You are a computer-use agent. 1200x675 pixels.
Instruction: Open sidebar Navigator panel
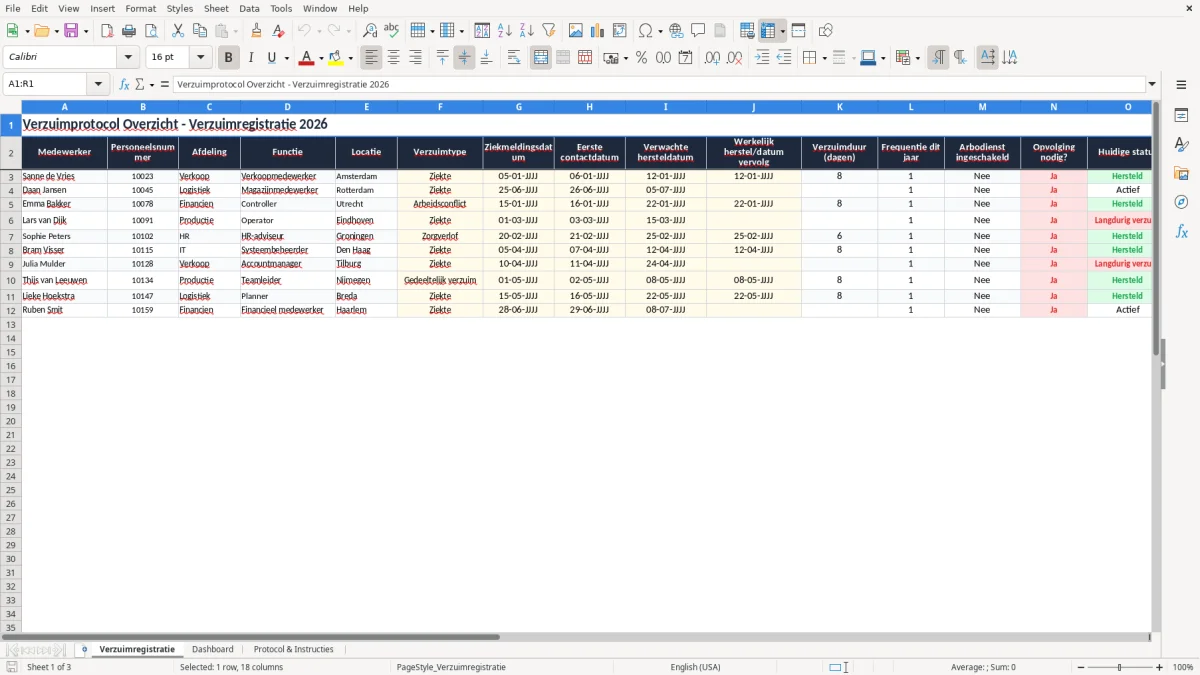click(1181, 202)
